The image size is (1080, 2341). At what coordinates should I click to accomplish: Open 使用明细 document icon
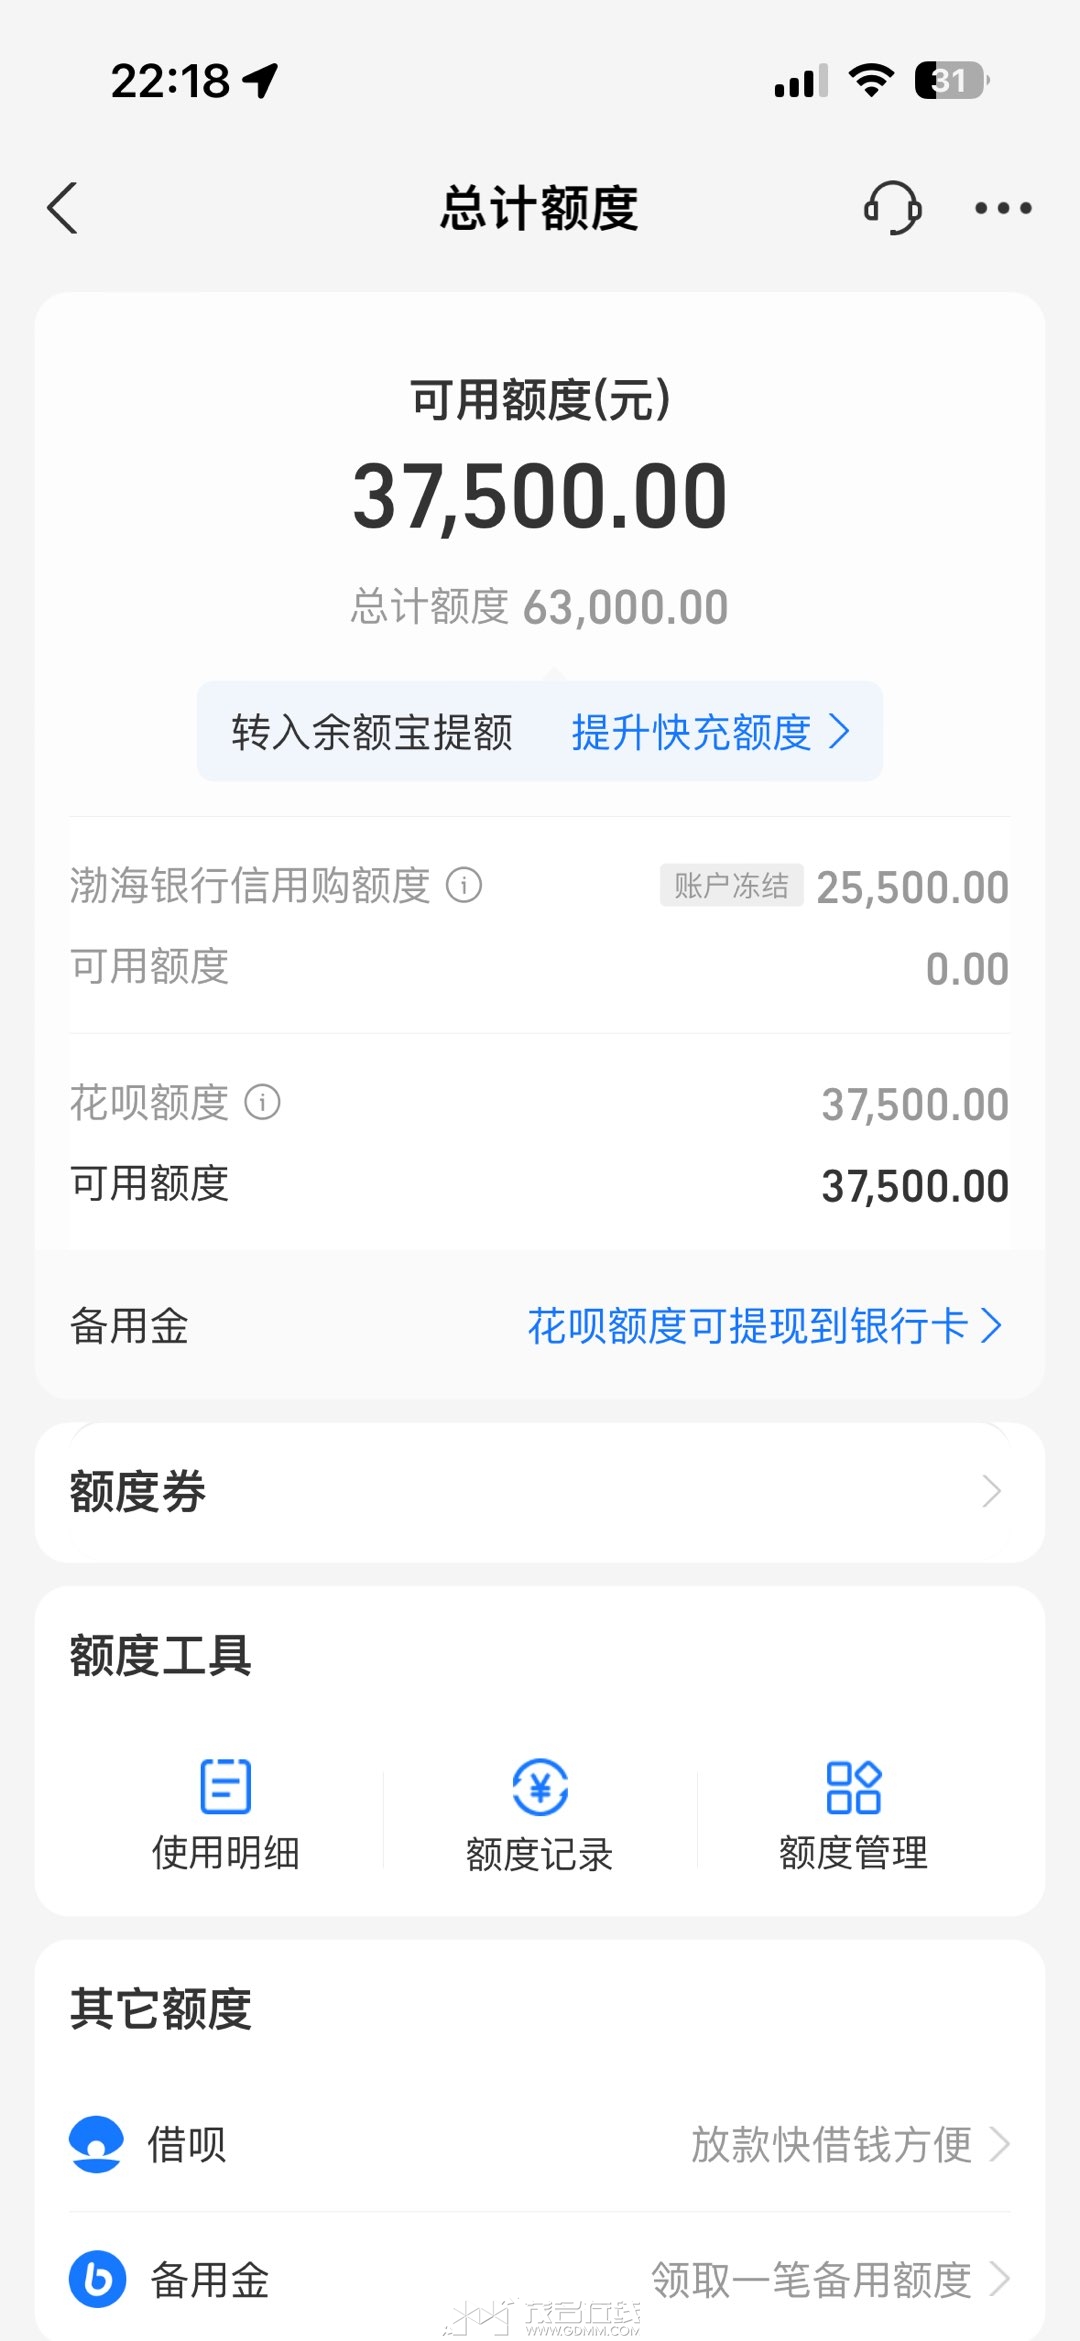point(226,1786)
